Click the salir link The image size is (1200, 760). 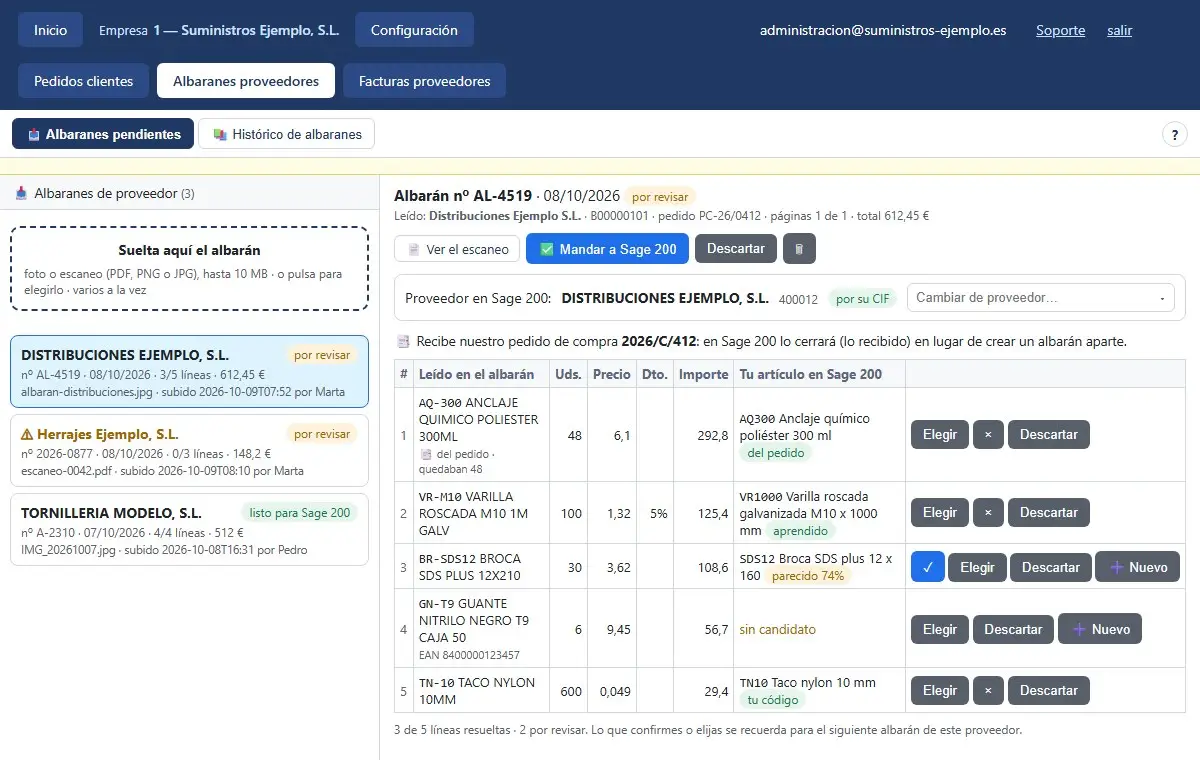tap(1119, 30)
